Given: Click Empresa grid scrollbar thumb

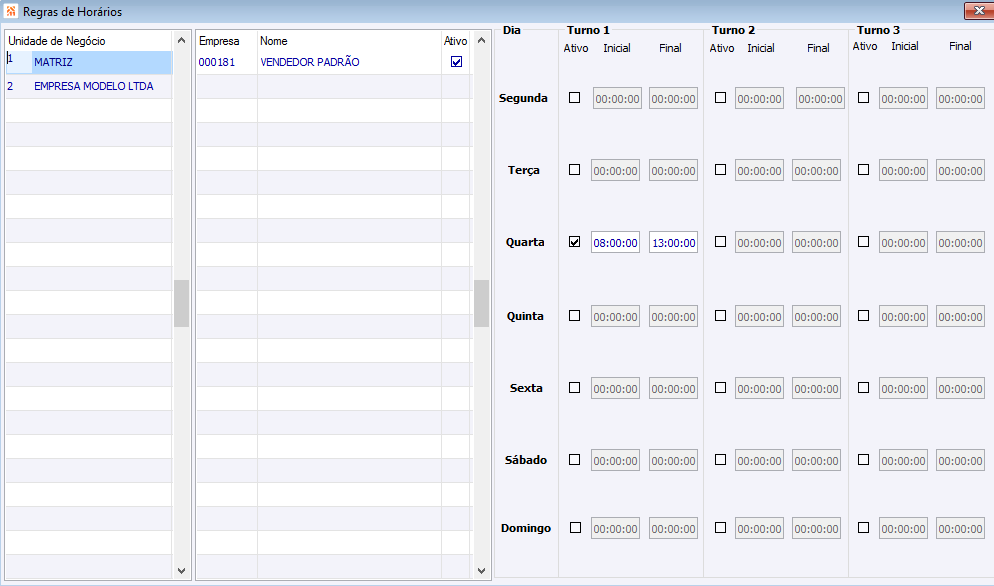Looking at the screenshot, I should (x=481, y=303).
